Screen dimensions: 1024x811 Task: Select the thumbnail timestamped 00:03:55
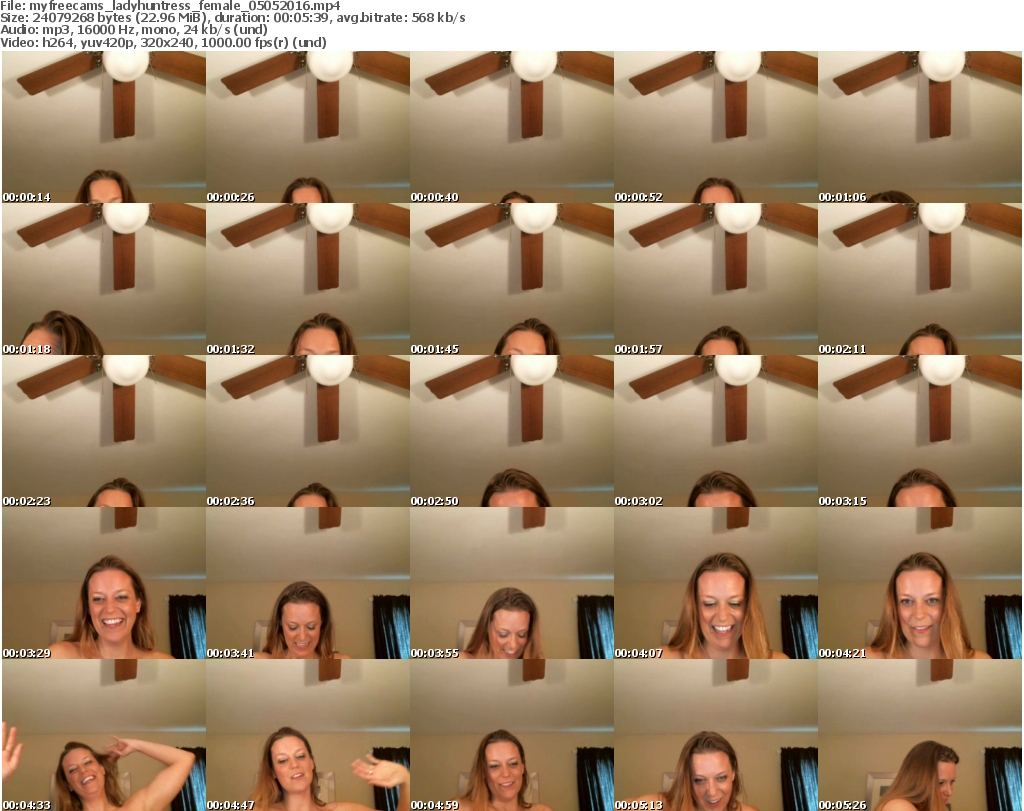(512, 583)
